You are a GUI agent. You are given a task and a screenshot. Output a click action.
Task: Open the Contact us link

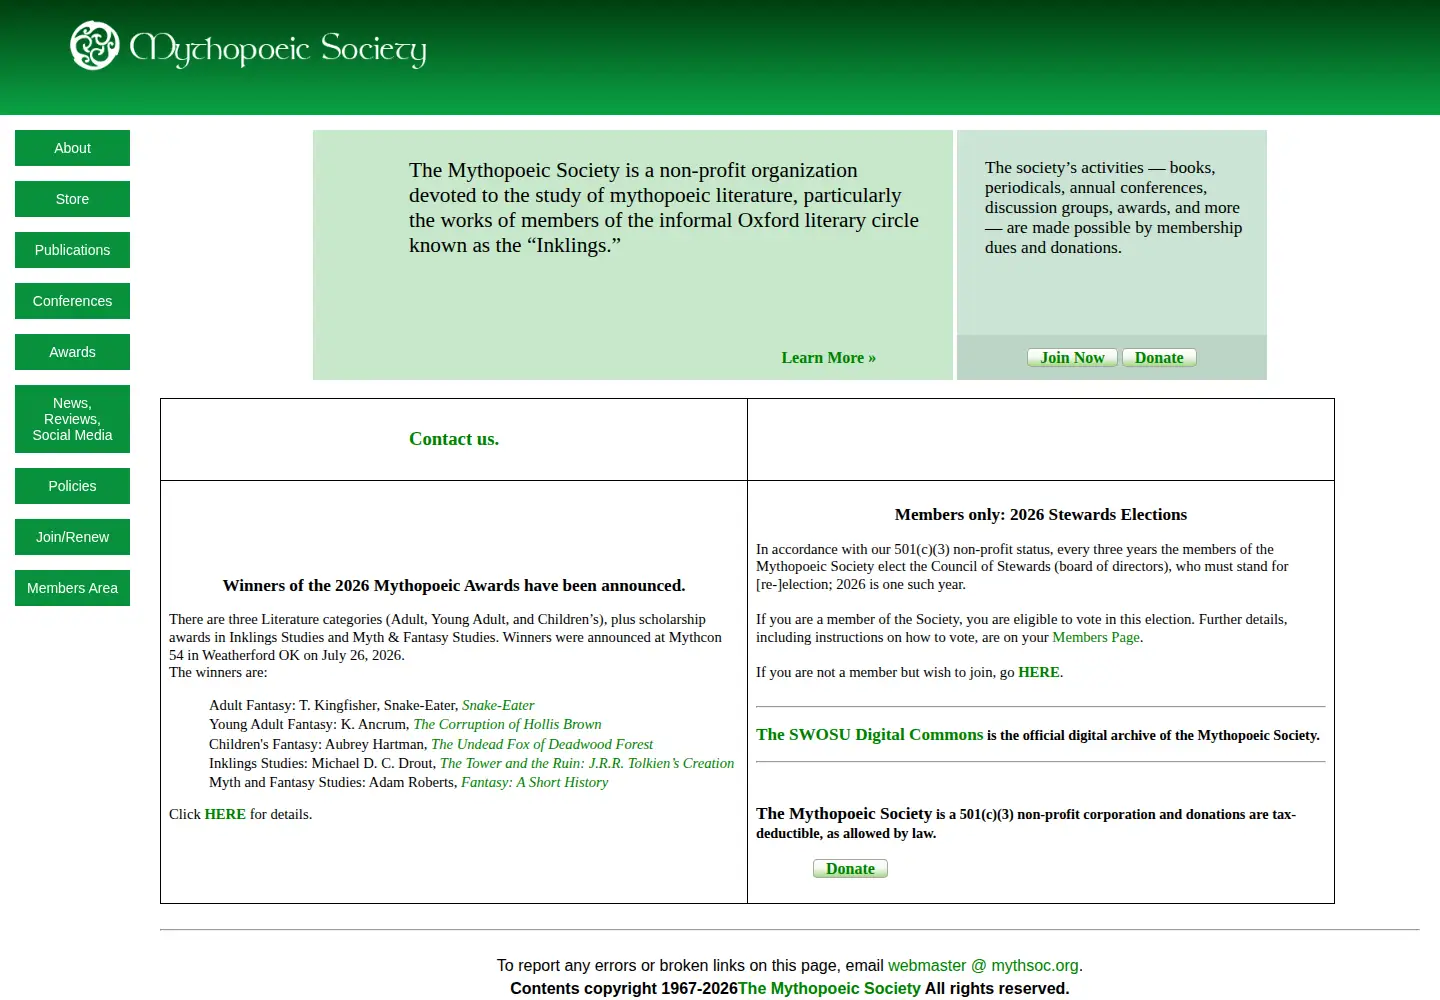pos(454,439)
